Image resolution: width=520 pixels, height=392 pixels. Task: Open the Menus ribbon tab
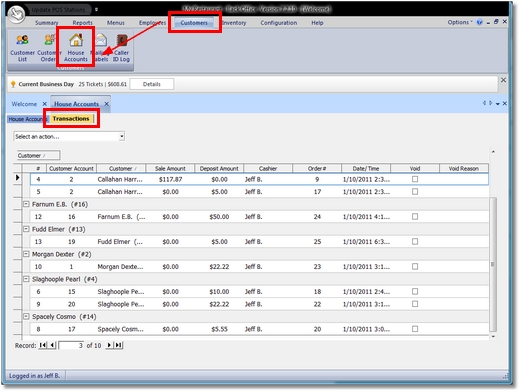tap(116, 23)
